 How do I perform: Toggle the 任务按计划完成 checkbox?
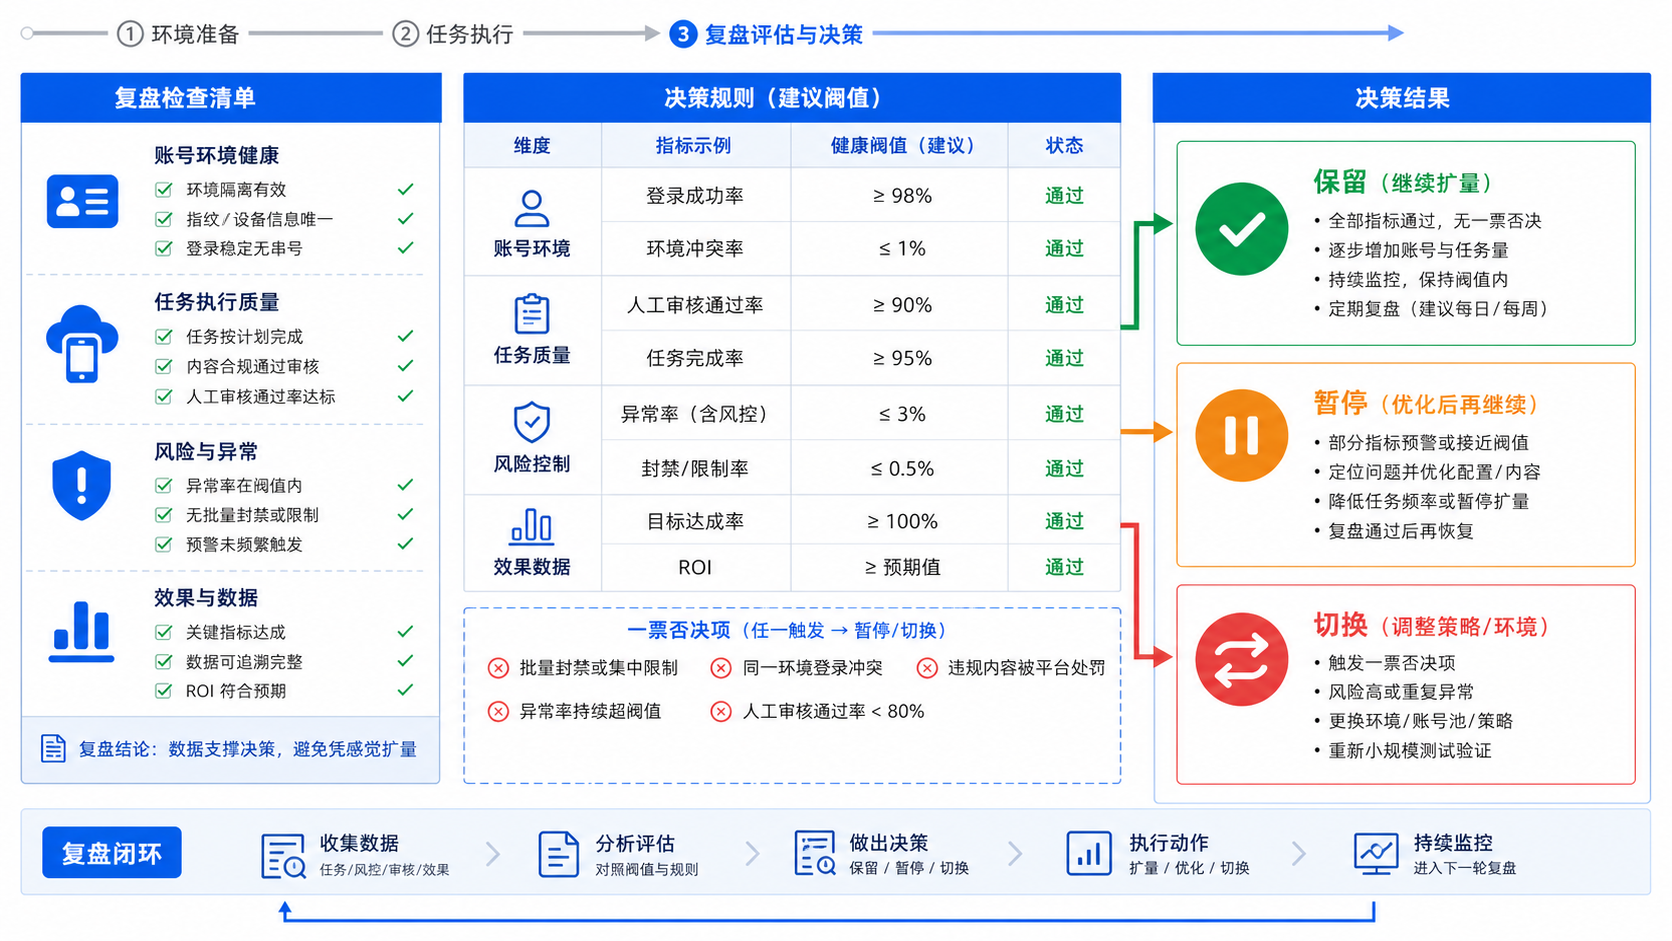(163, 336)
